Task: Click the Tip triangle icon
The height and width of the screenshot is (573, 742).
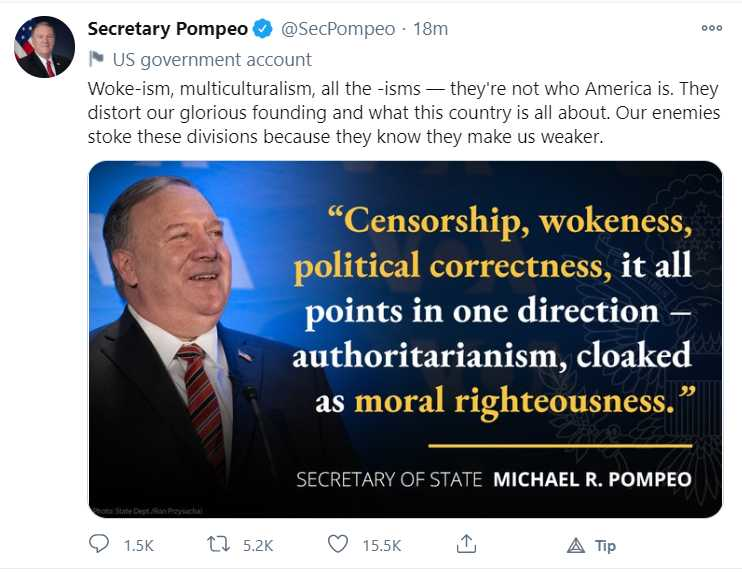Action: tap(575, 545)
